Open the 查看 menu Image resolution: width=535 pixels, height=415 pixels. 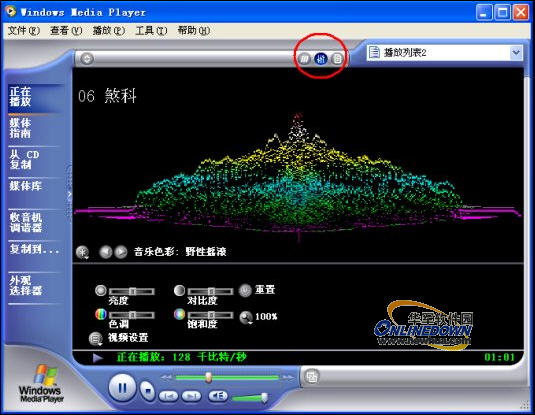point(66,31)
